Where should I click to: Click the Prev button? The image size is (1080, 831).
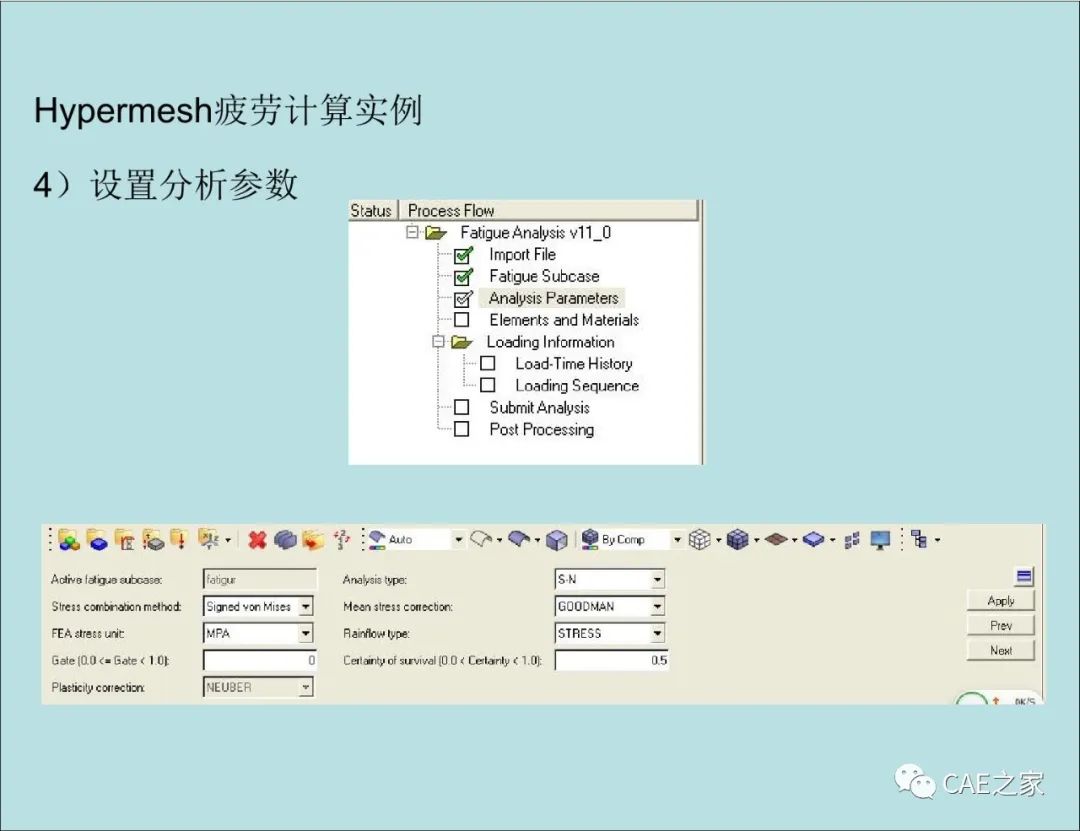[1001, 626]
